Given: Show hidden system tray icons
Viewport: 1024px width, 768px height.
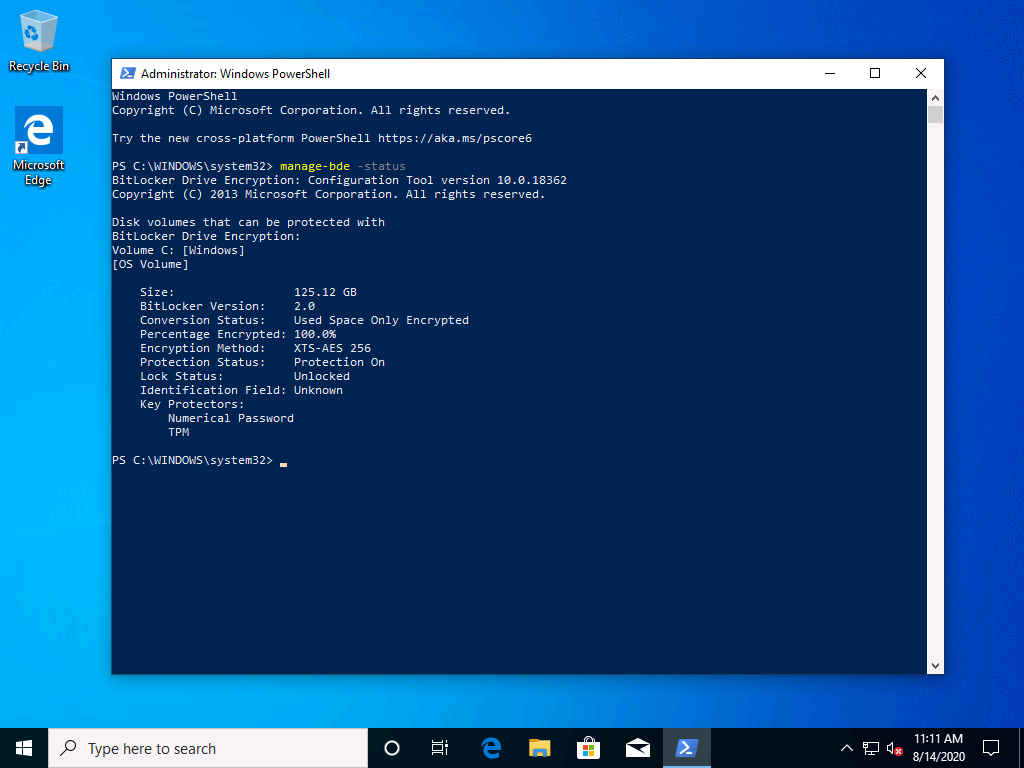Looking at the screenshot, I should click(846, 748).
